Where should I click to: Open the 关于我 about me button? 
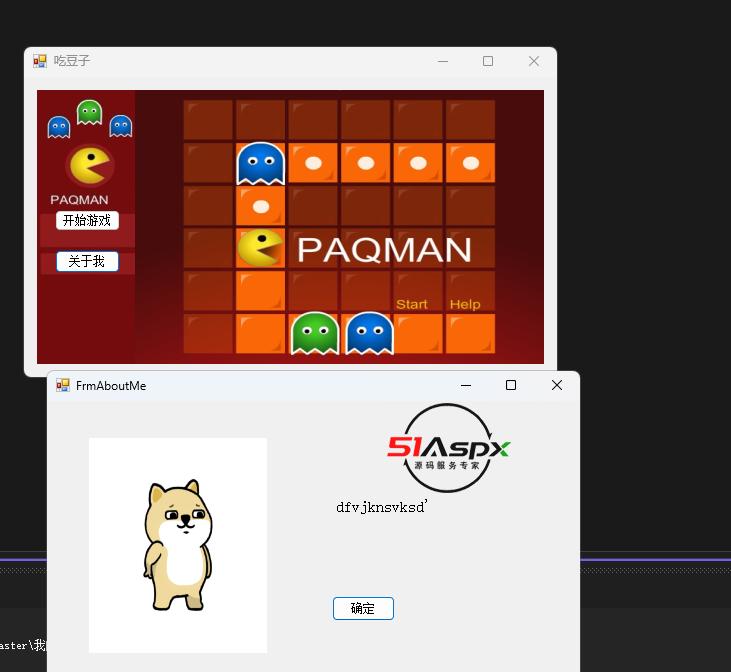pos(87,261)
